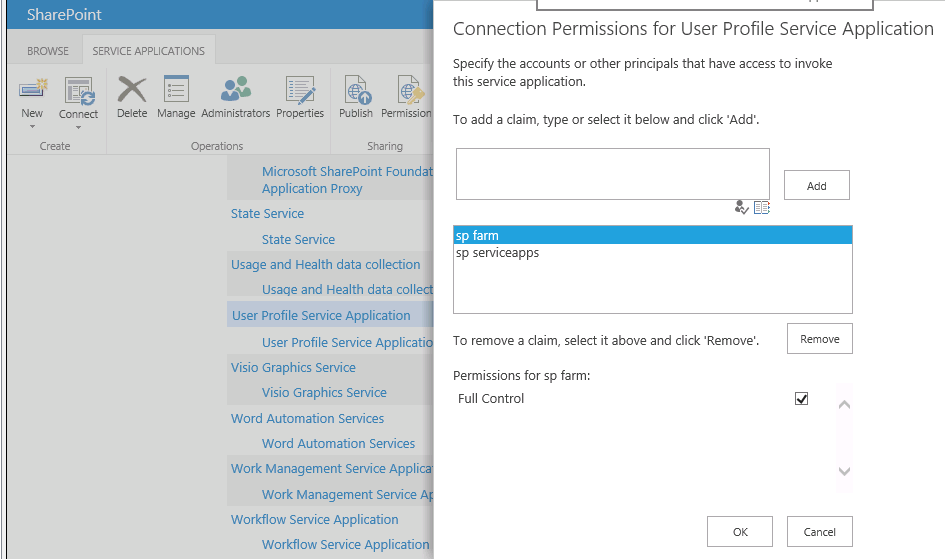The image size is (945, 559).
Task: Open Manage in the Operations group
Action: [176, 89]
